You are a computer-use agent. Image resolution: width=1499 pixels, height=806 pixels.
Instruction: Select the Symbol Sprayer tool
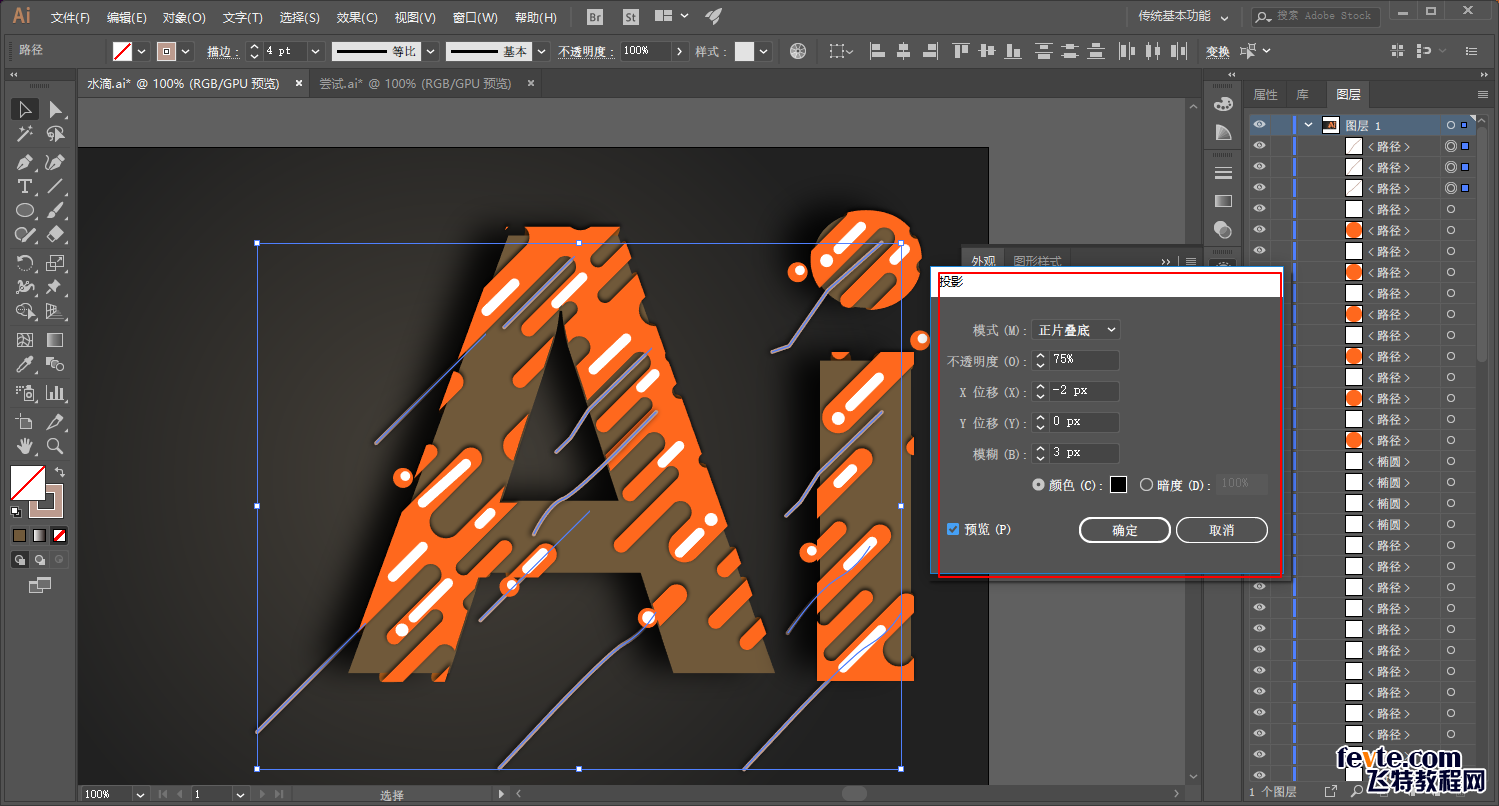pos(25,393)
